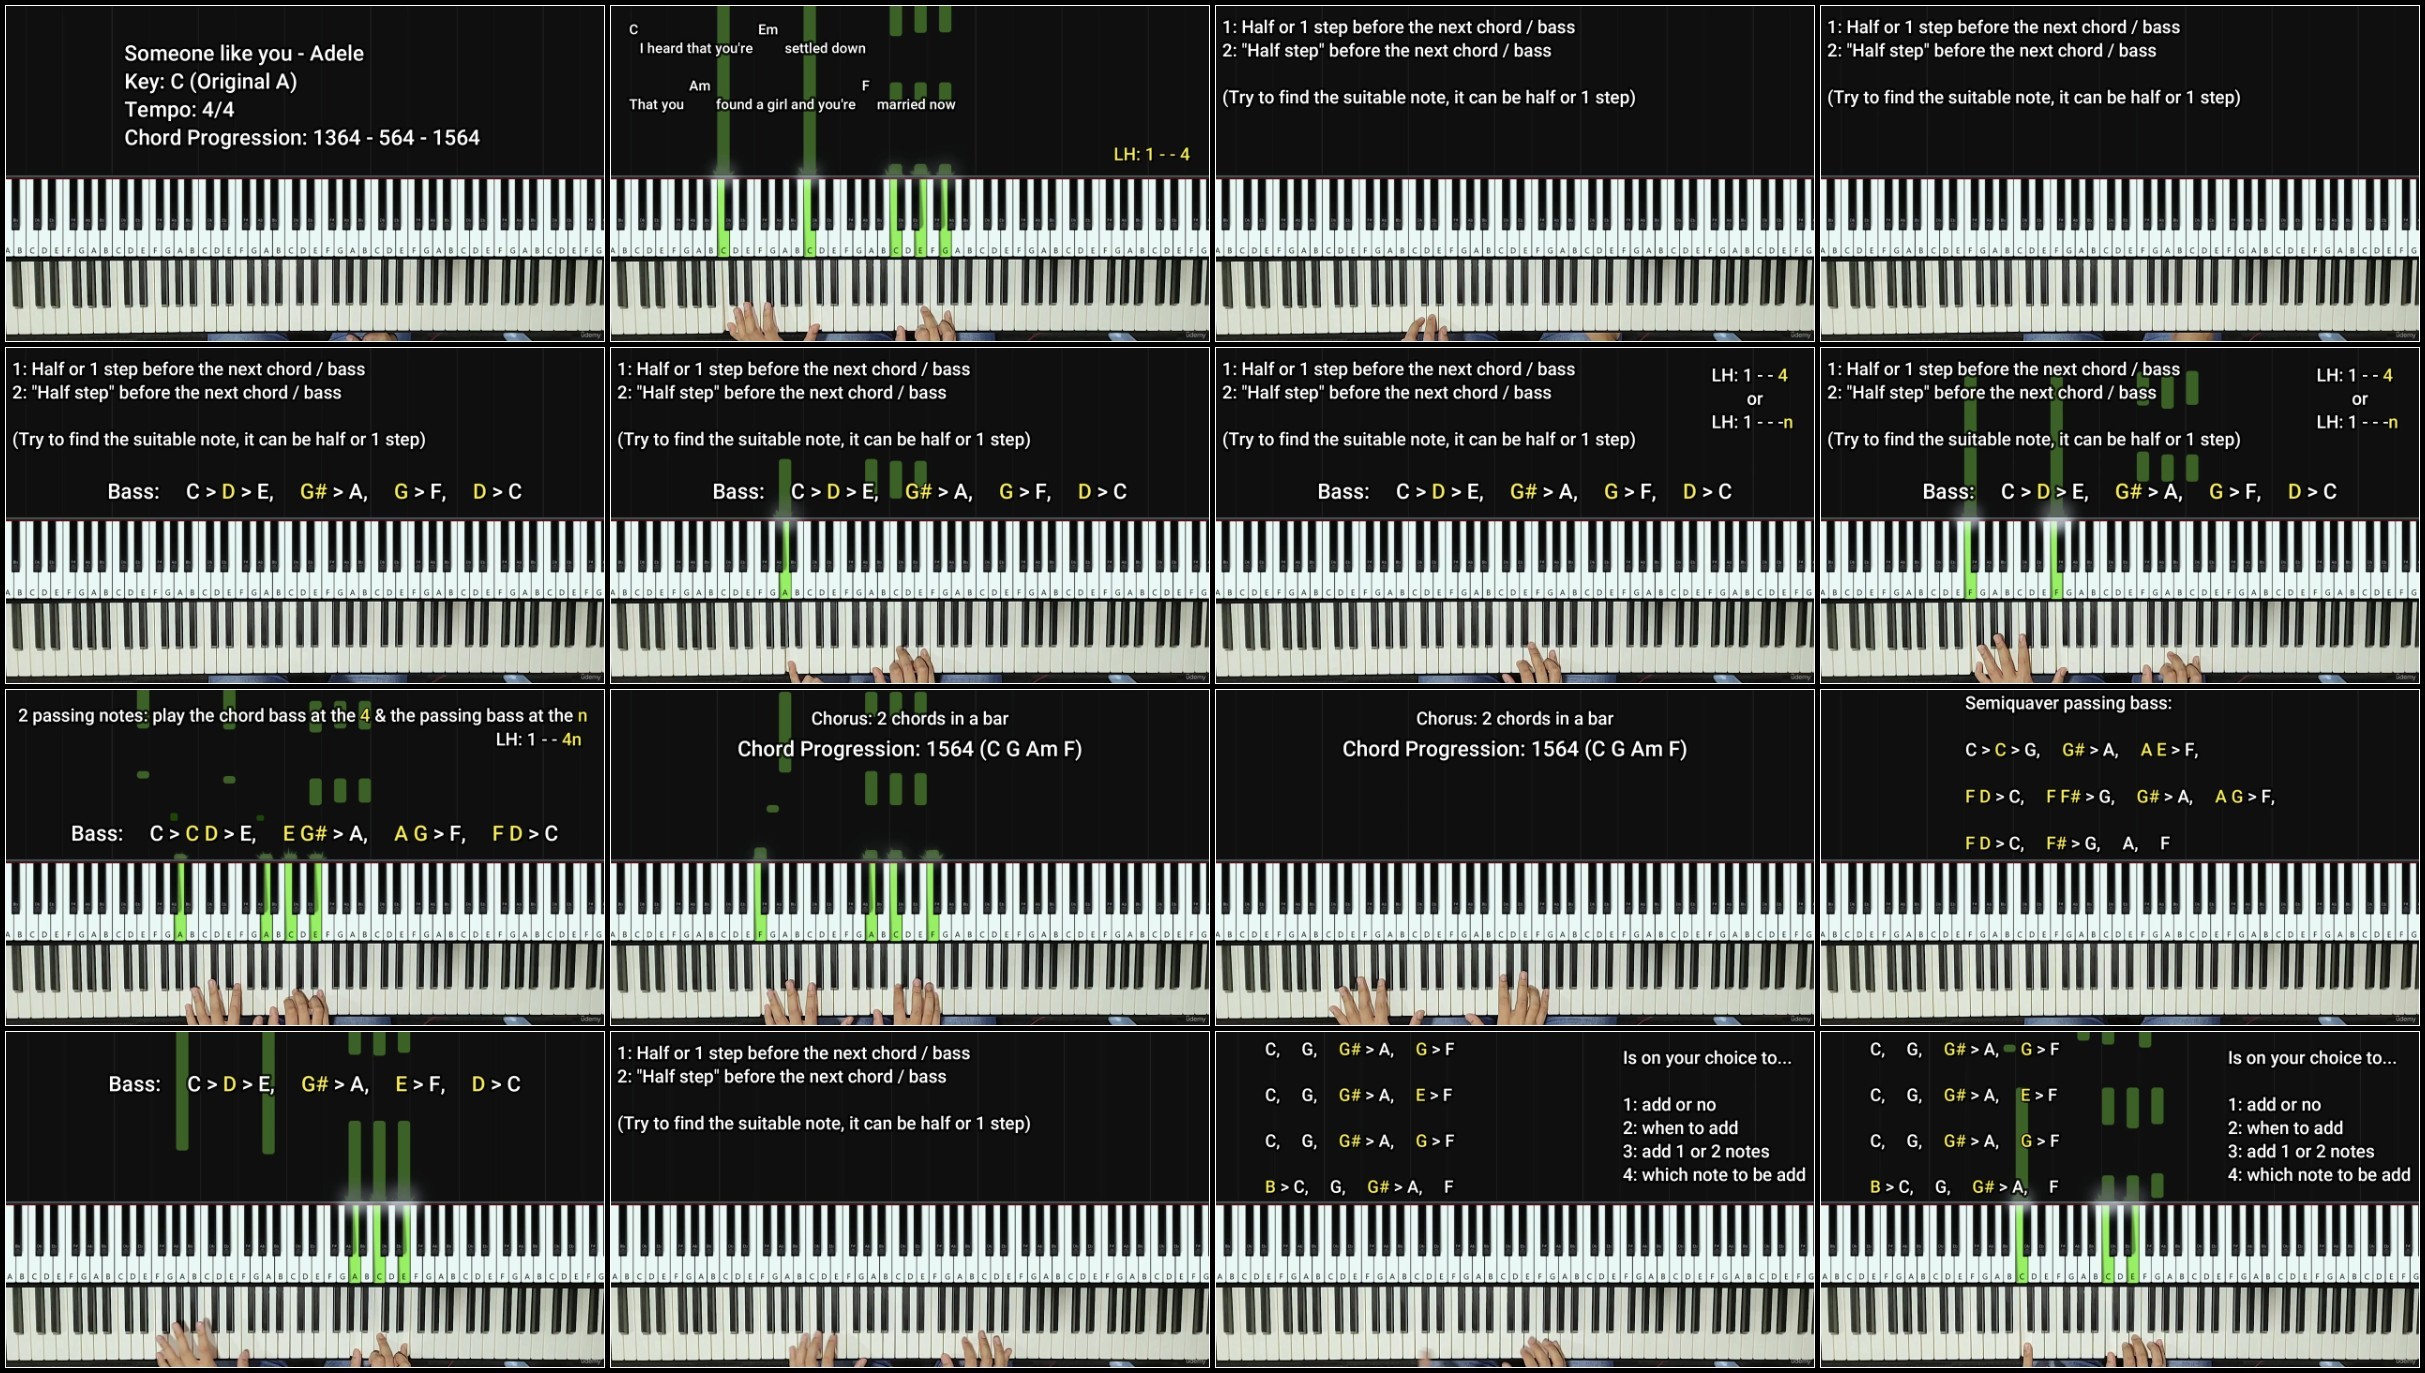Open "LH: 1 - - 4 or" frame without falling notes

coord(1515,515)
